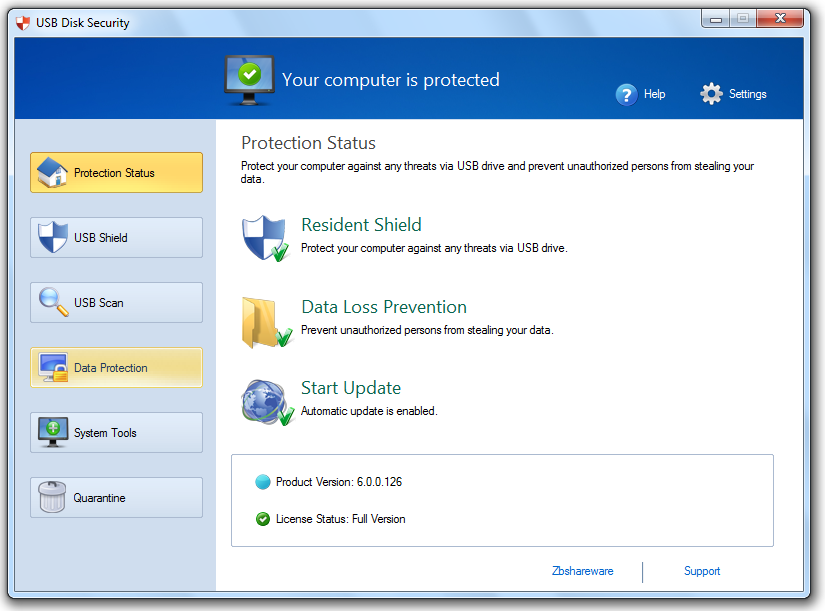Image resolution: width=825 pixels, height=611 pixels.
Task: Click the blue question mark Help icon
Action: click(626, 95)
